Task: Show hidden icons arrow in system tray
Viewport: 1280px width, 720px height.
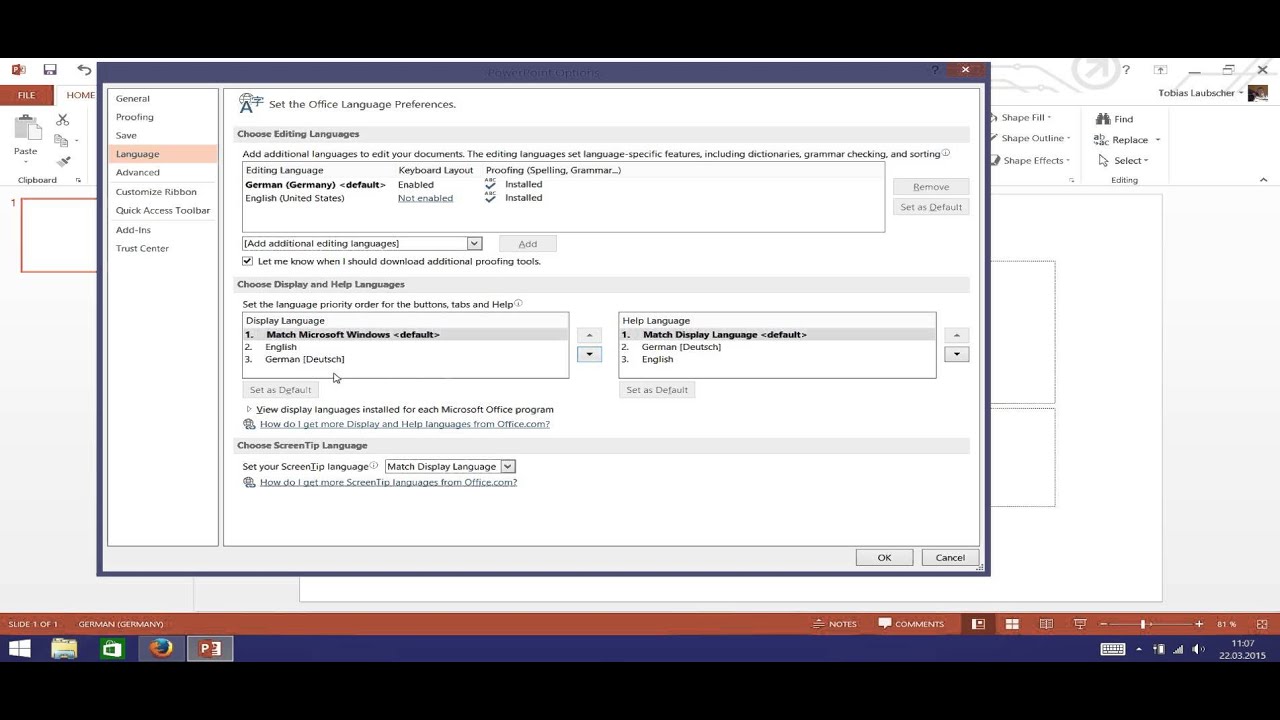Action: [x=1139, y=649]
